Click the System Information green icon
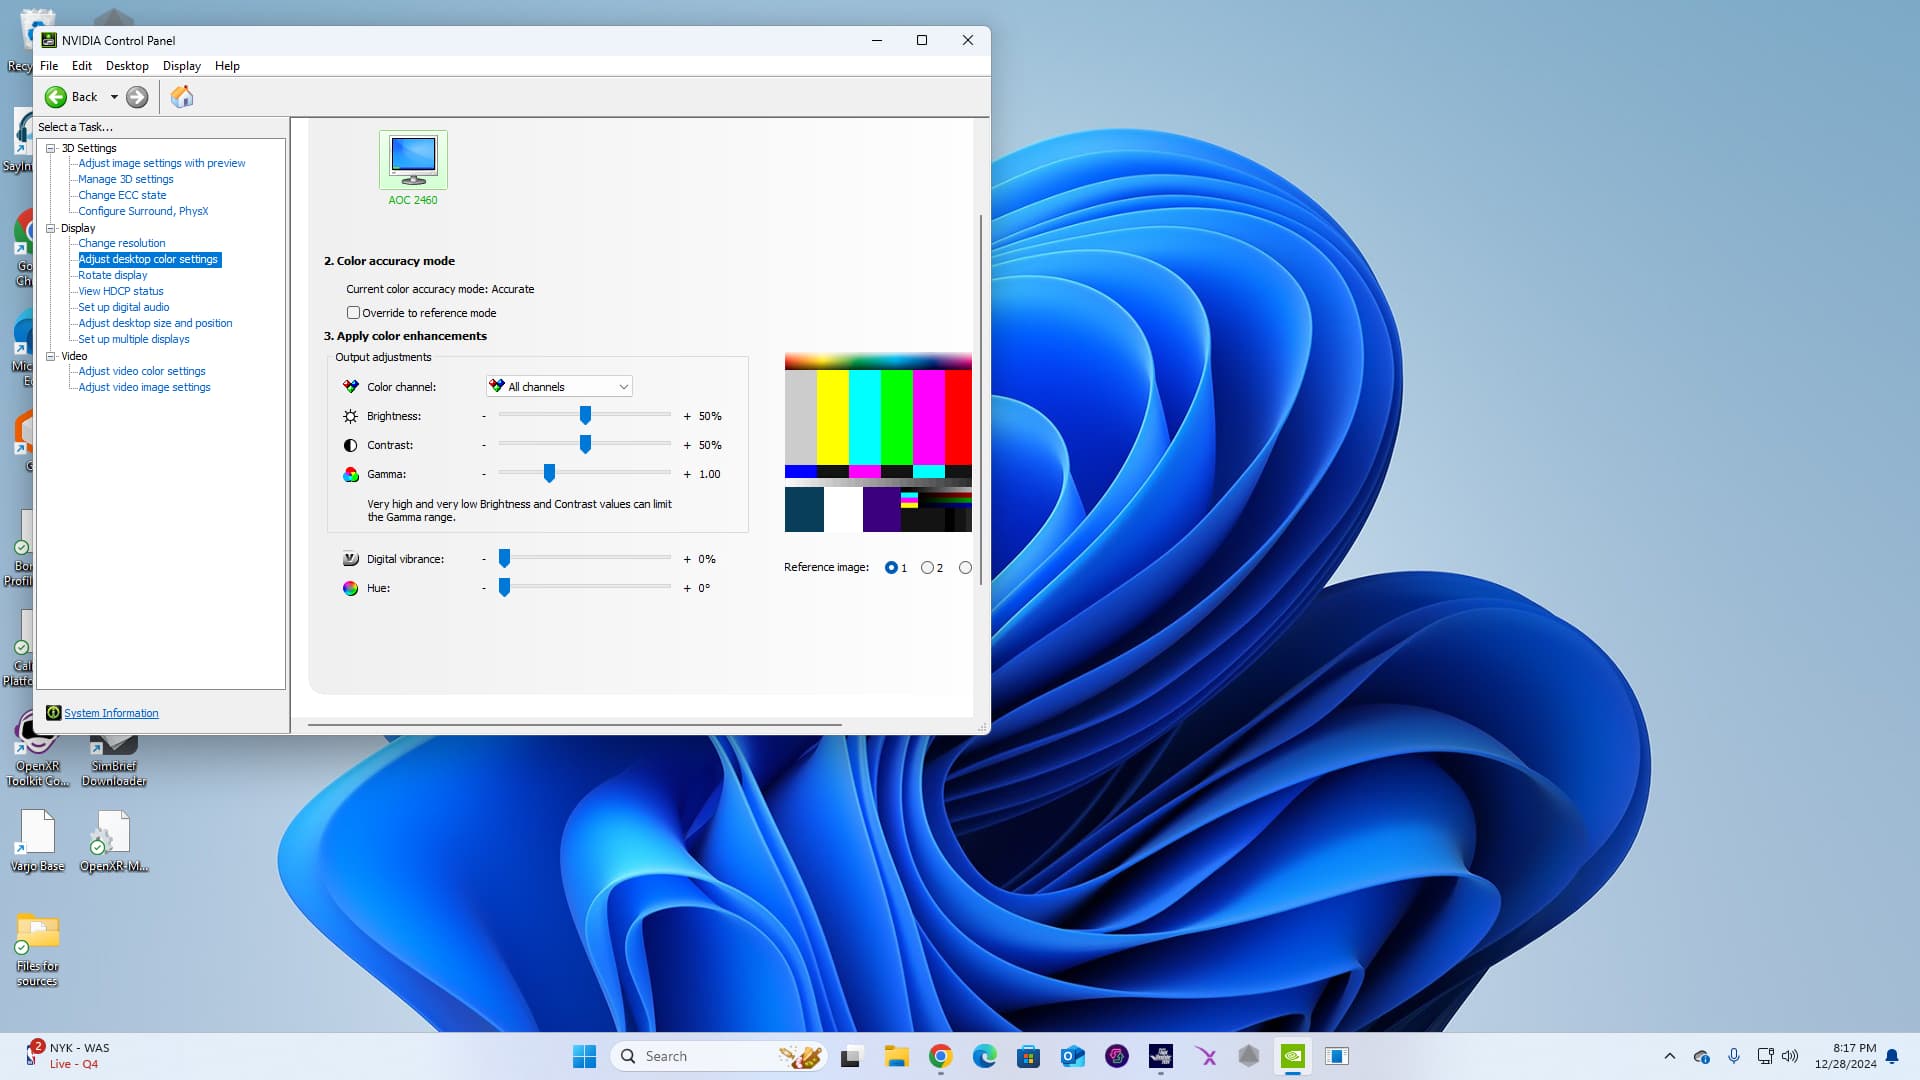This screenshot has width=1920, height=1080. pyautogui.click(x=54, y=713)
